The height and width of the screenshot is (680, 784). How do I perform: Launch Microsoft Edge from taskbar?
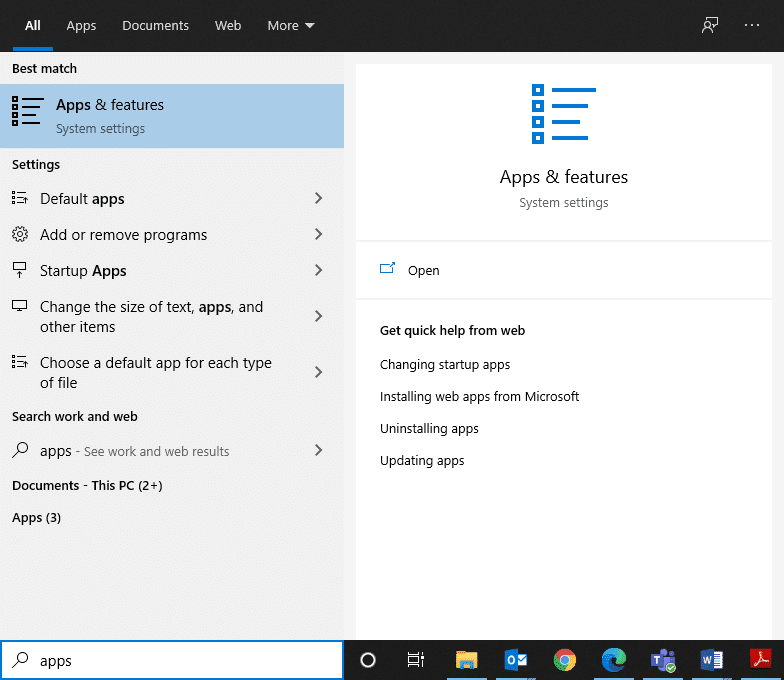click(614, 660)
